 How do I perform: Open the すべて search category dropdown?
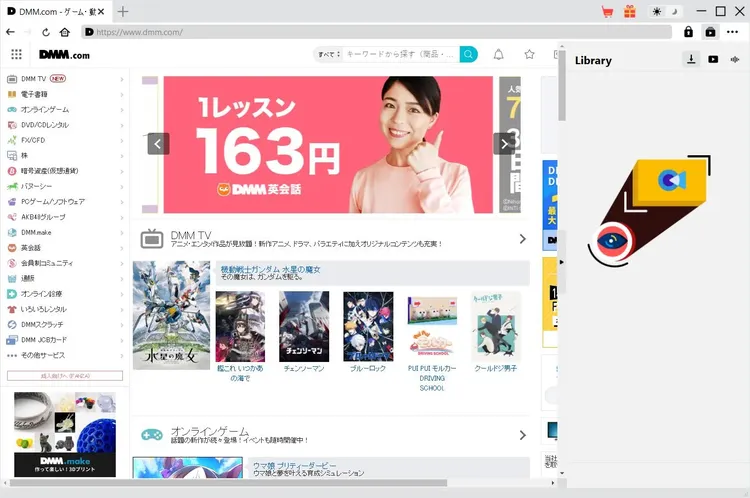click(x=327, y=54)
